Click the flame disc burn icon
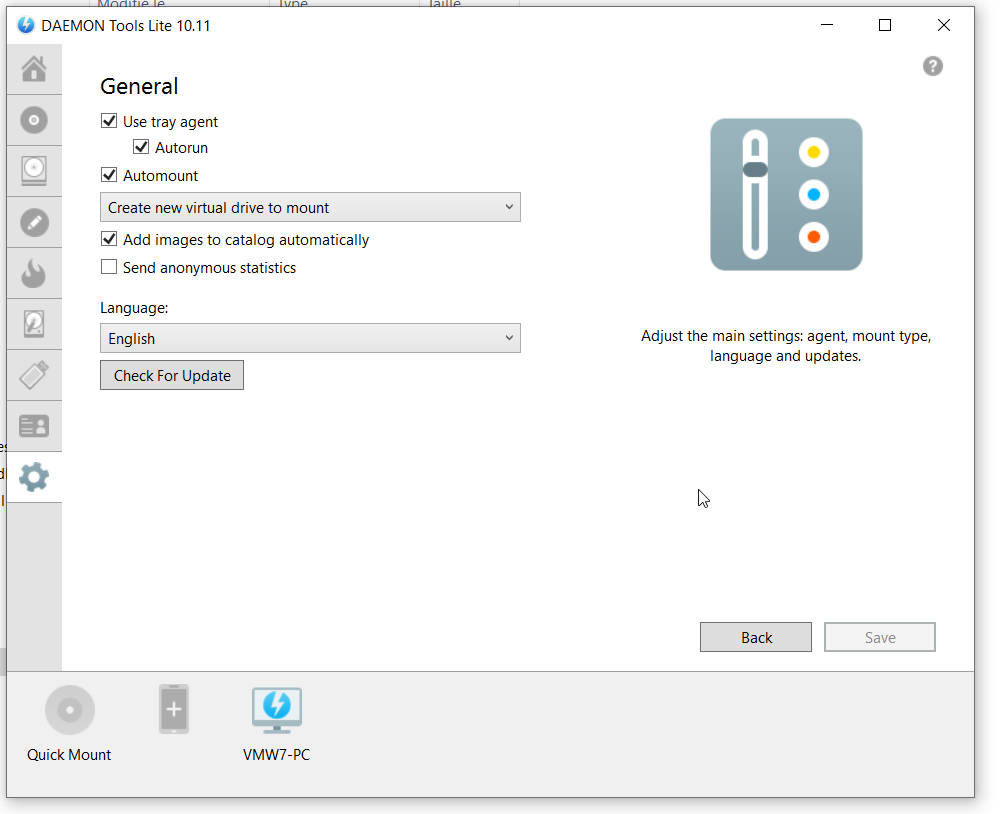 click(x=34, y=273)
